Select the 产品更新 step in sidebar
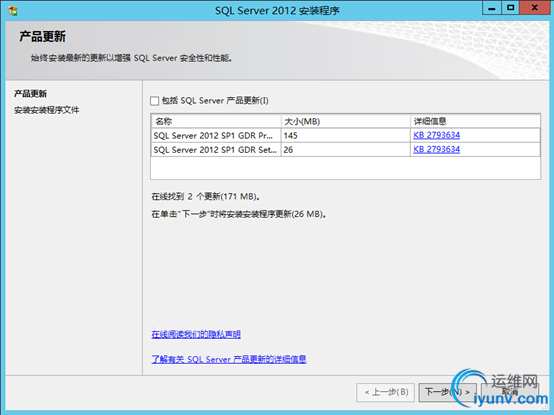The width and height of the screenshot is (554, 415). pyautogui.click(x=30, y=94)
